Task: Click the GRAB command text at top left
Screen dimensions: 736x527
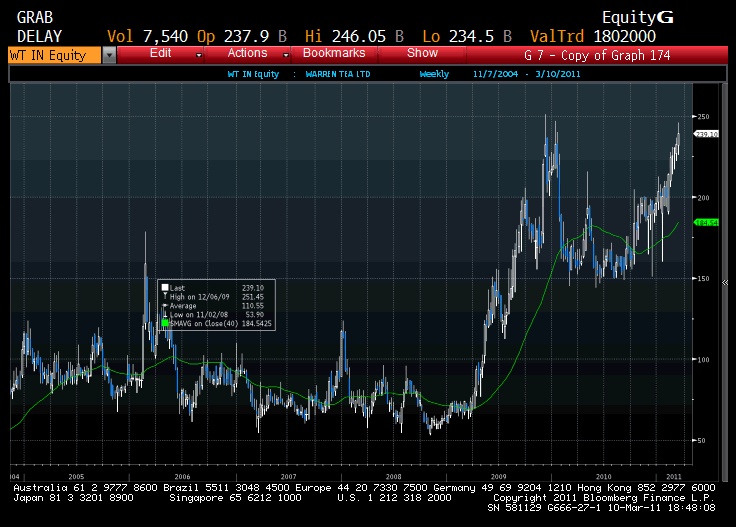Action: (35, 18)
